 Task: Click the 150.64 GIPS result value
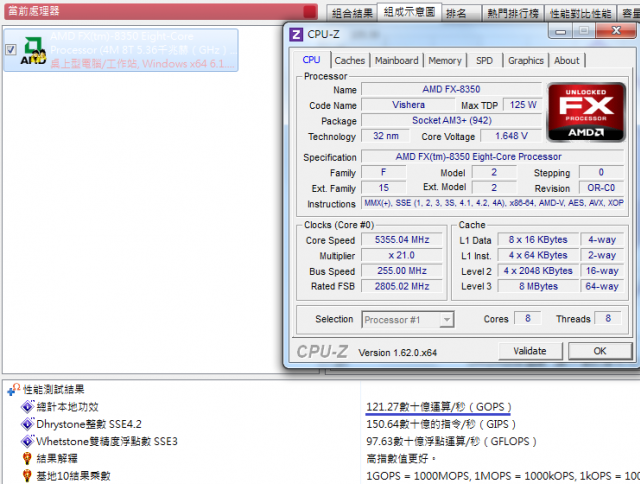[441, 424]
